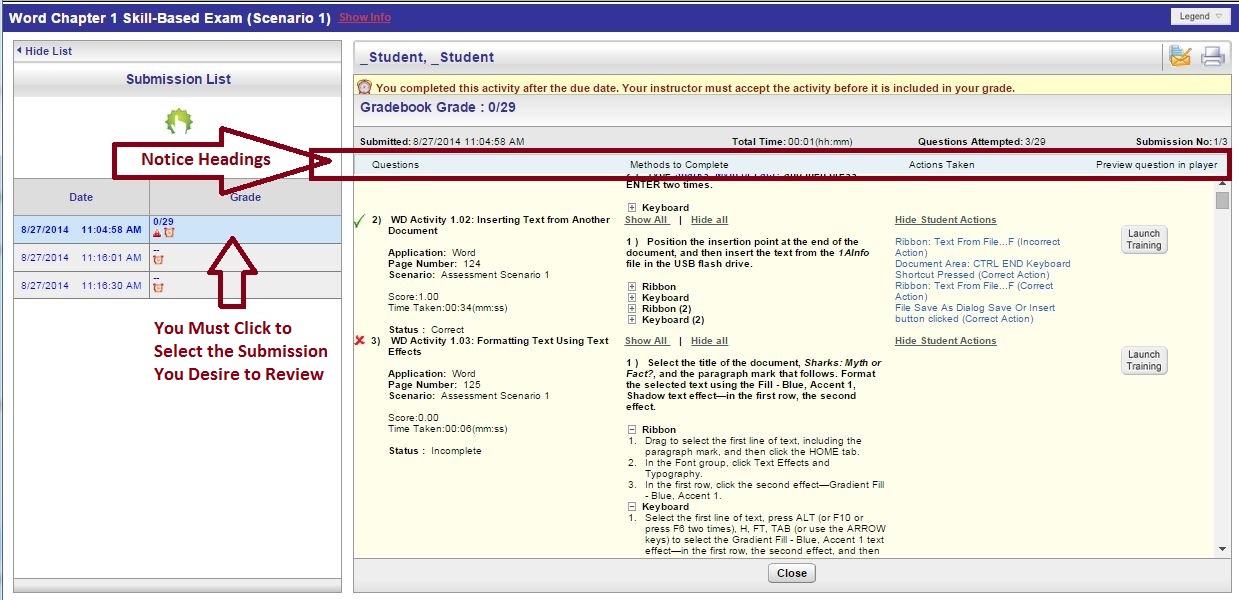1239x600 pixels.
Task: Click the printer icon to print results
Action: click(x=1212, y=57)
